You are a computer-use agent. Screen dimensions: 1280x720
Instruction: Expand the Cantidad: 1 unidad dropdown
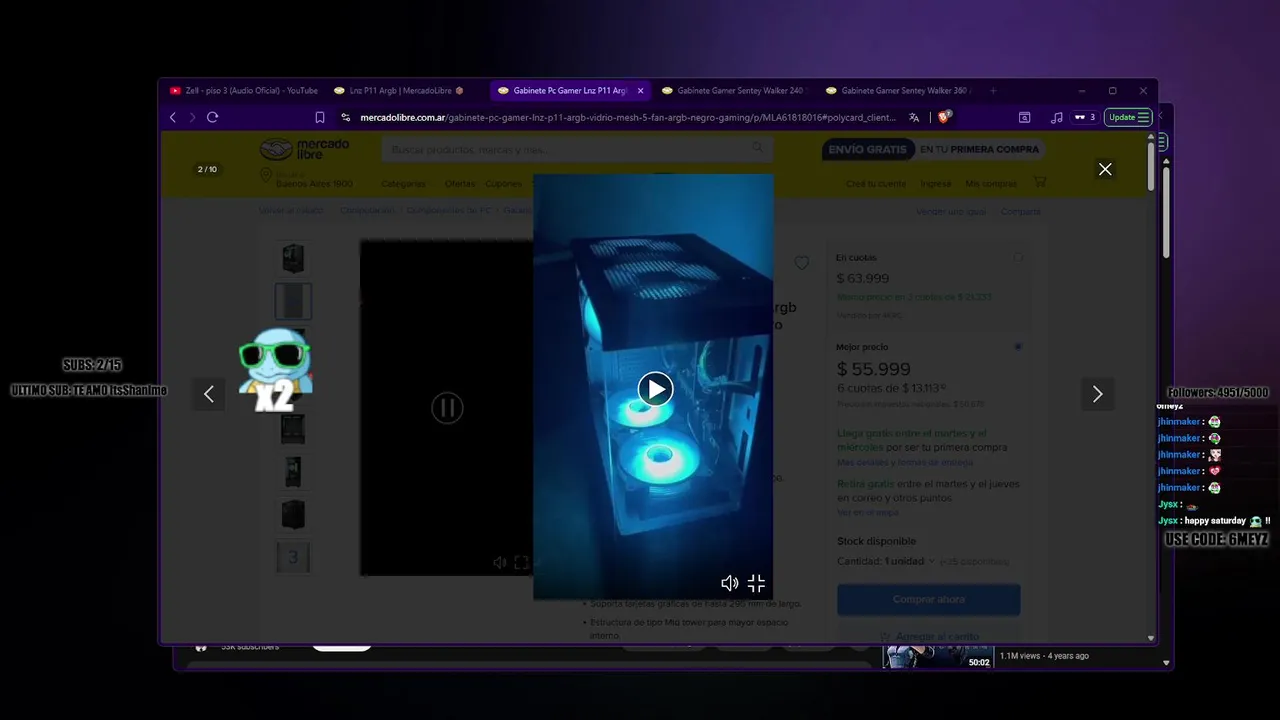click(x=886, y=561)
